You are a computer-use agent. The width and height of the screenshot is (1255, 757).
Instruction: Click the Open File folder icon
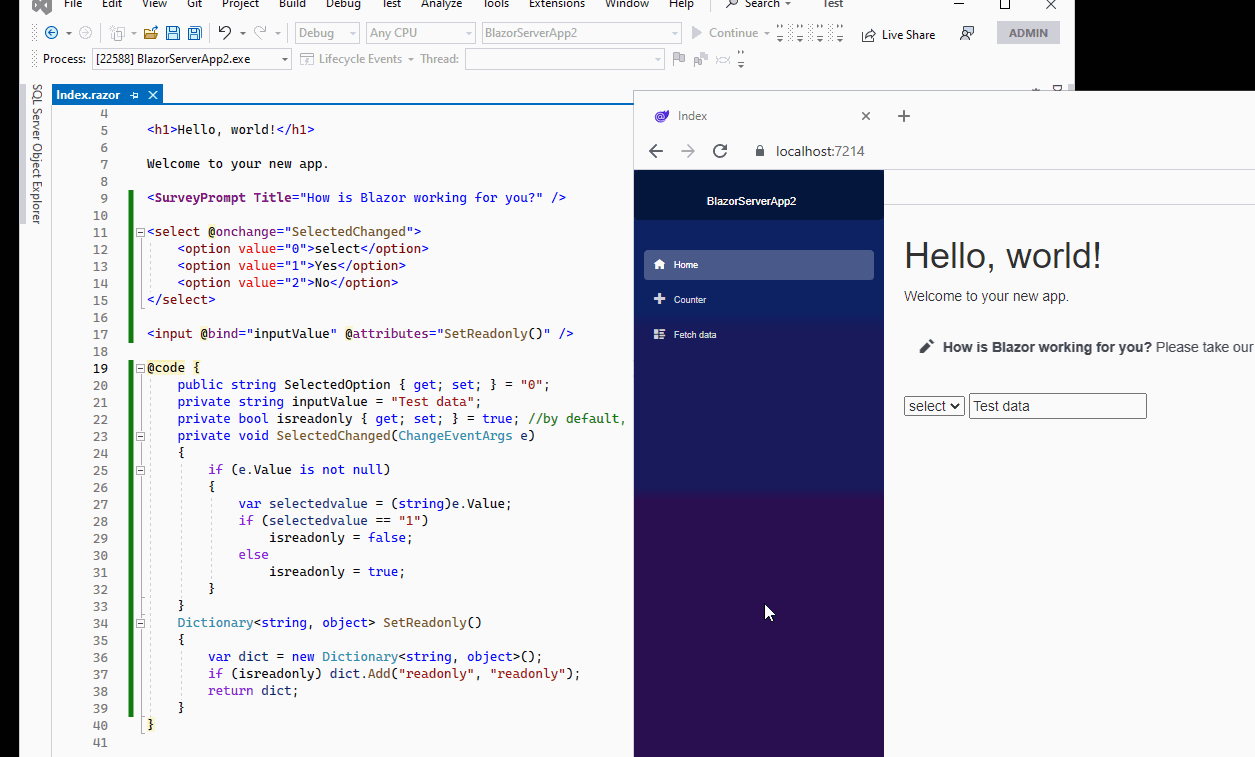[x=151, y=33]
